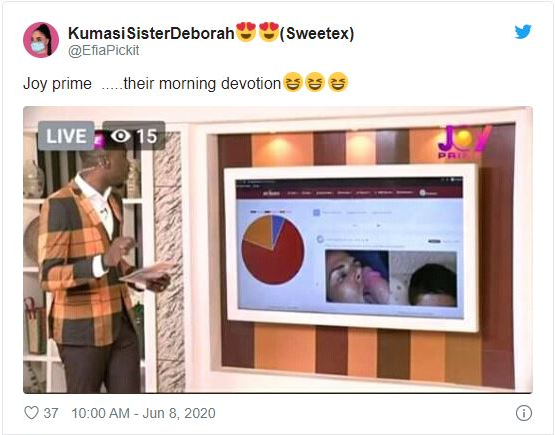555x435 pixels.
Task: Click the last laughing emoji in the tweet
Action: 338,82
